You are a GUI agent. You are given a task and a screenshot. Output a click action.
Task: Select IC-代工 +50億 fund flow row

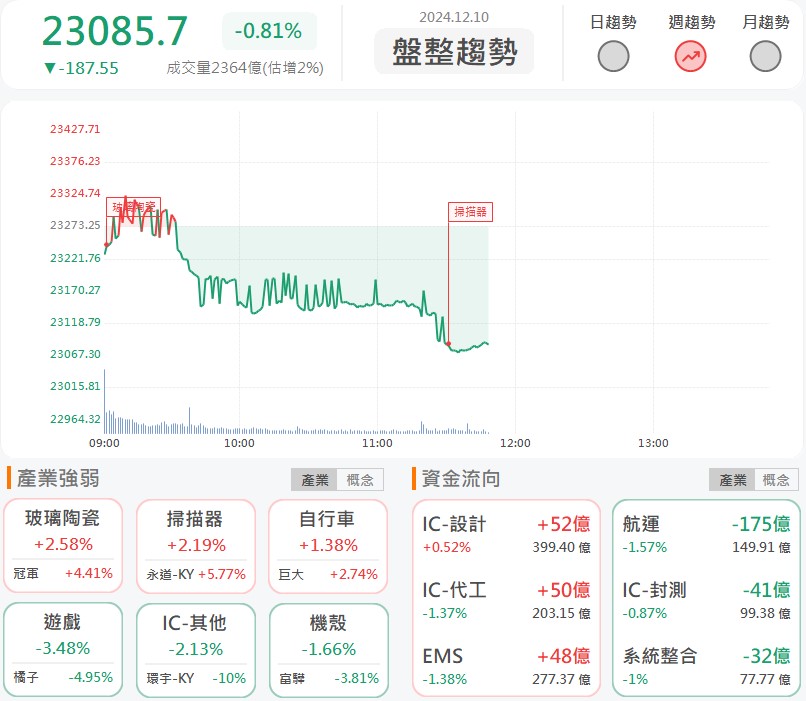click(x=506, y=600)
